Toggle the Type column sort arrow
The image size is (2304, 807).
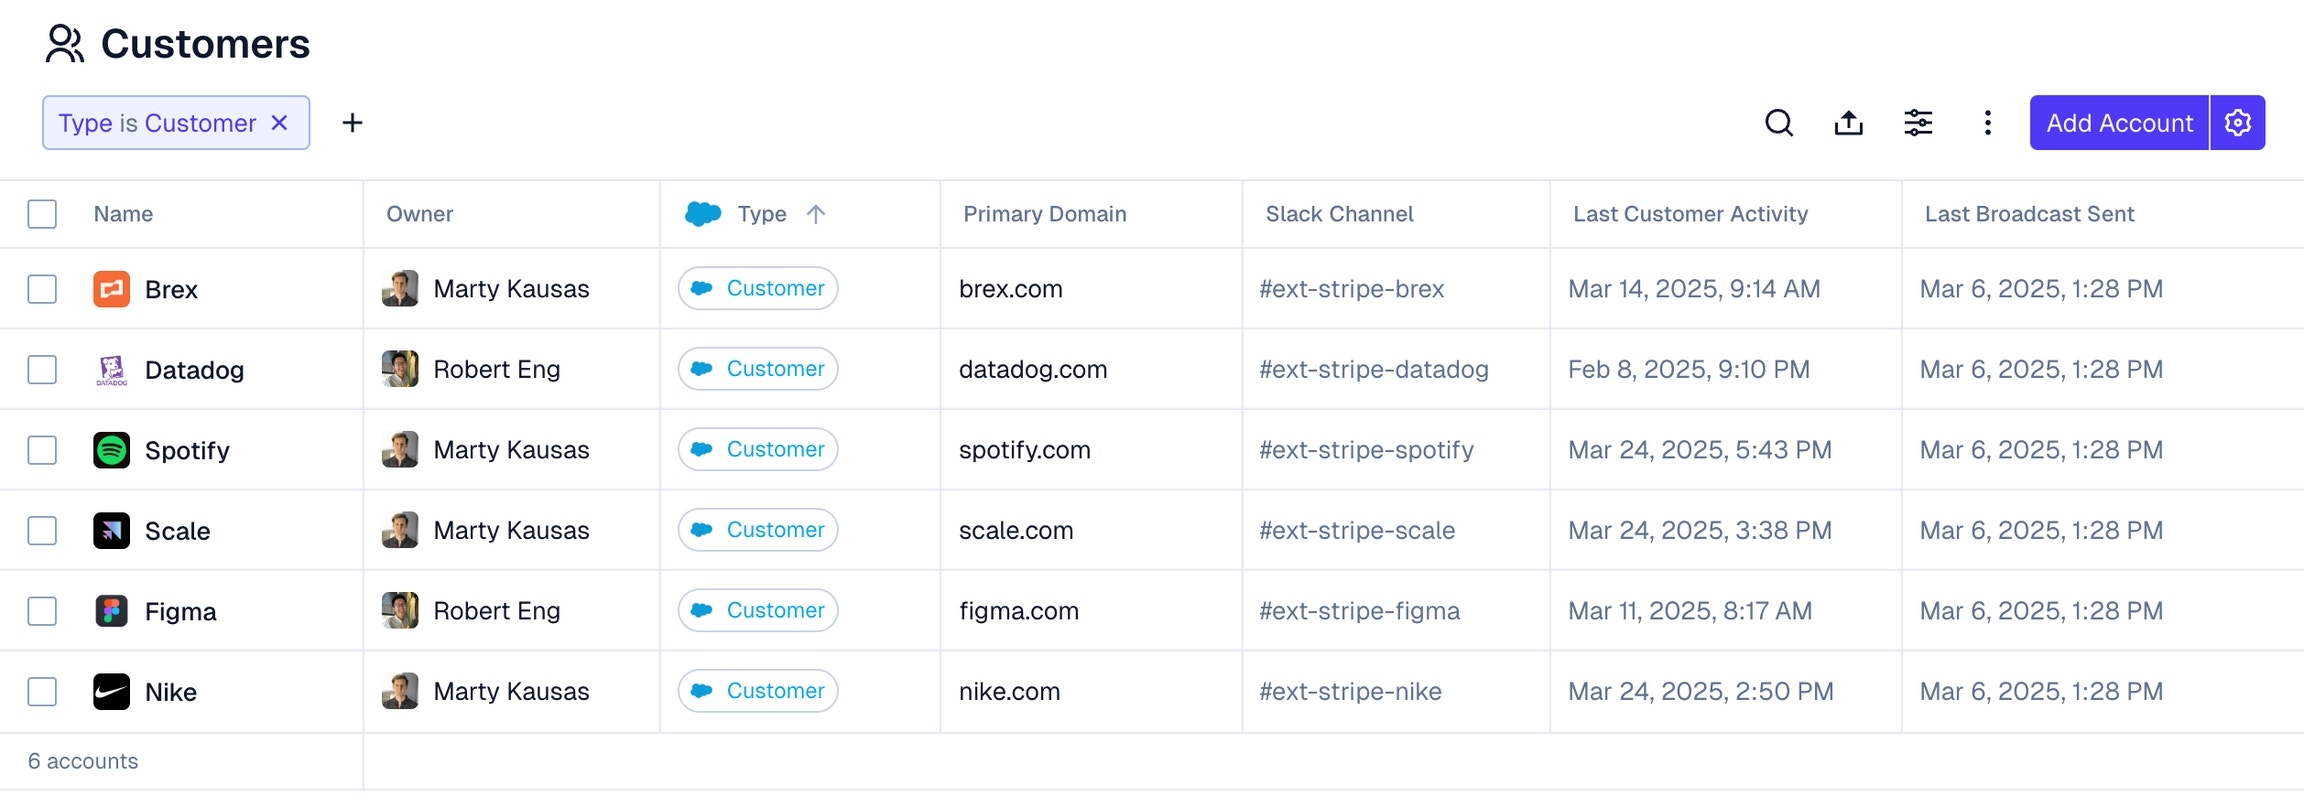pos(816,214)
